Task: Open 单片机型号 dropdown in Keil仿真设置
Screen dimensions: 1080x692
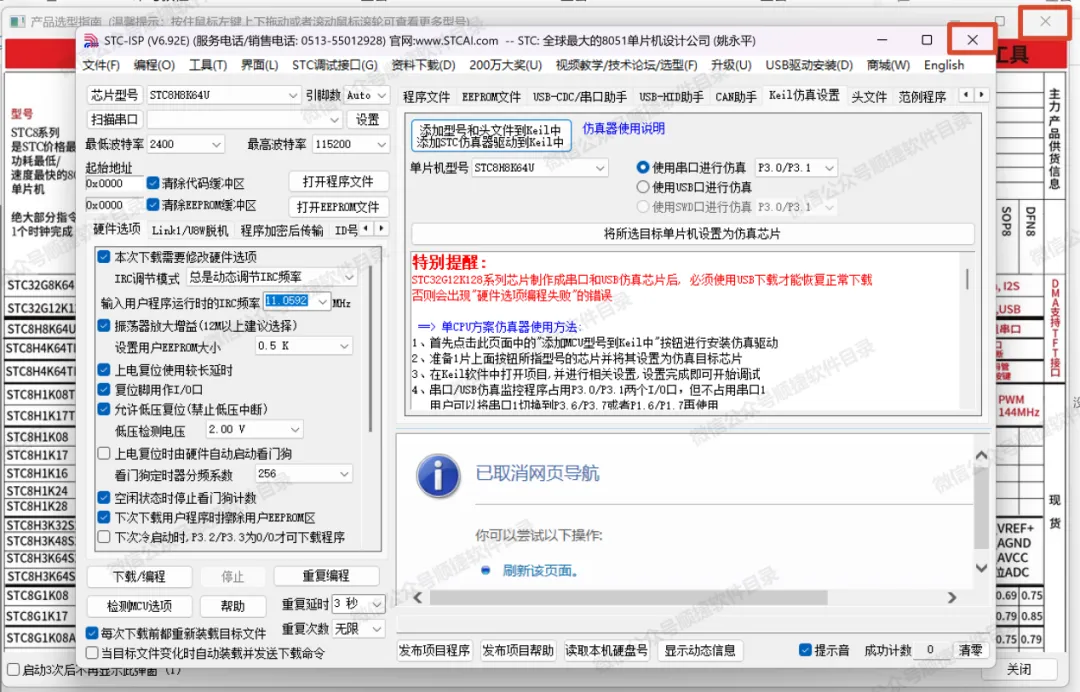Action: [540, 167]
